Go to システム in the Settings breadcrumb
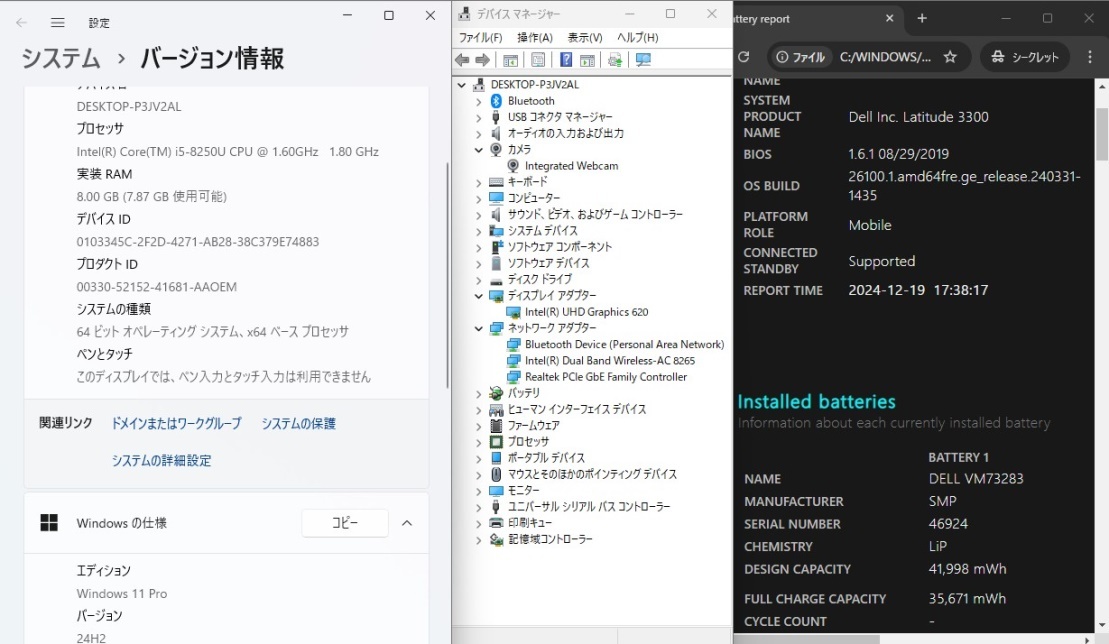The image size is (1109, 644). tap(61, 58)
